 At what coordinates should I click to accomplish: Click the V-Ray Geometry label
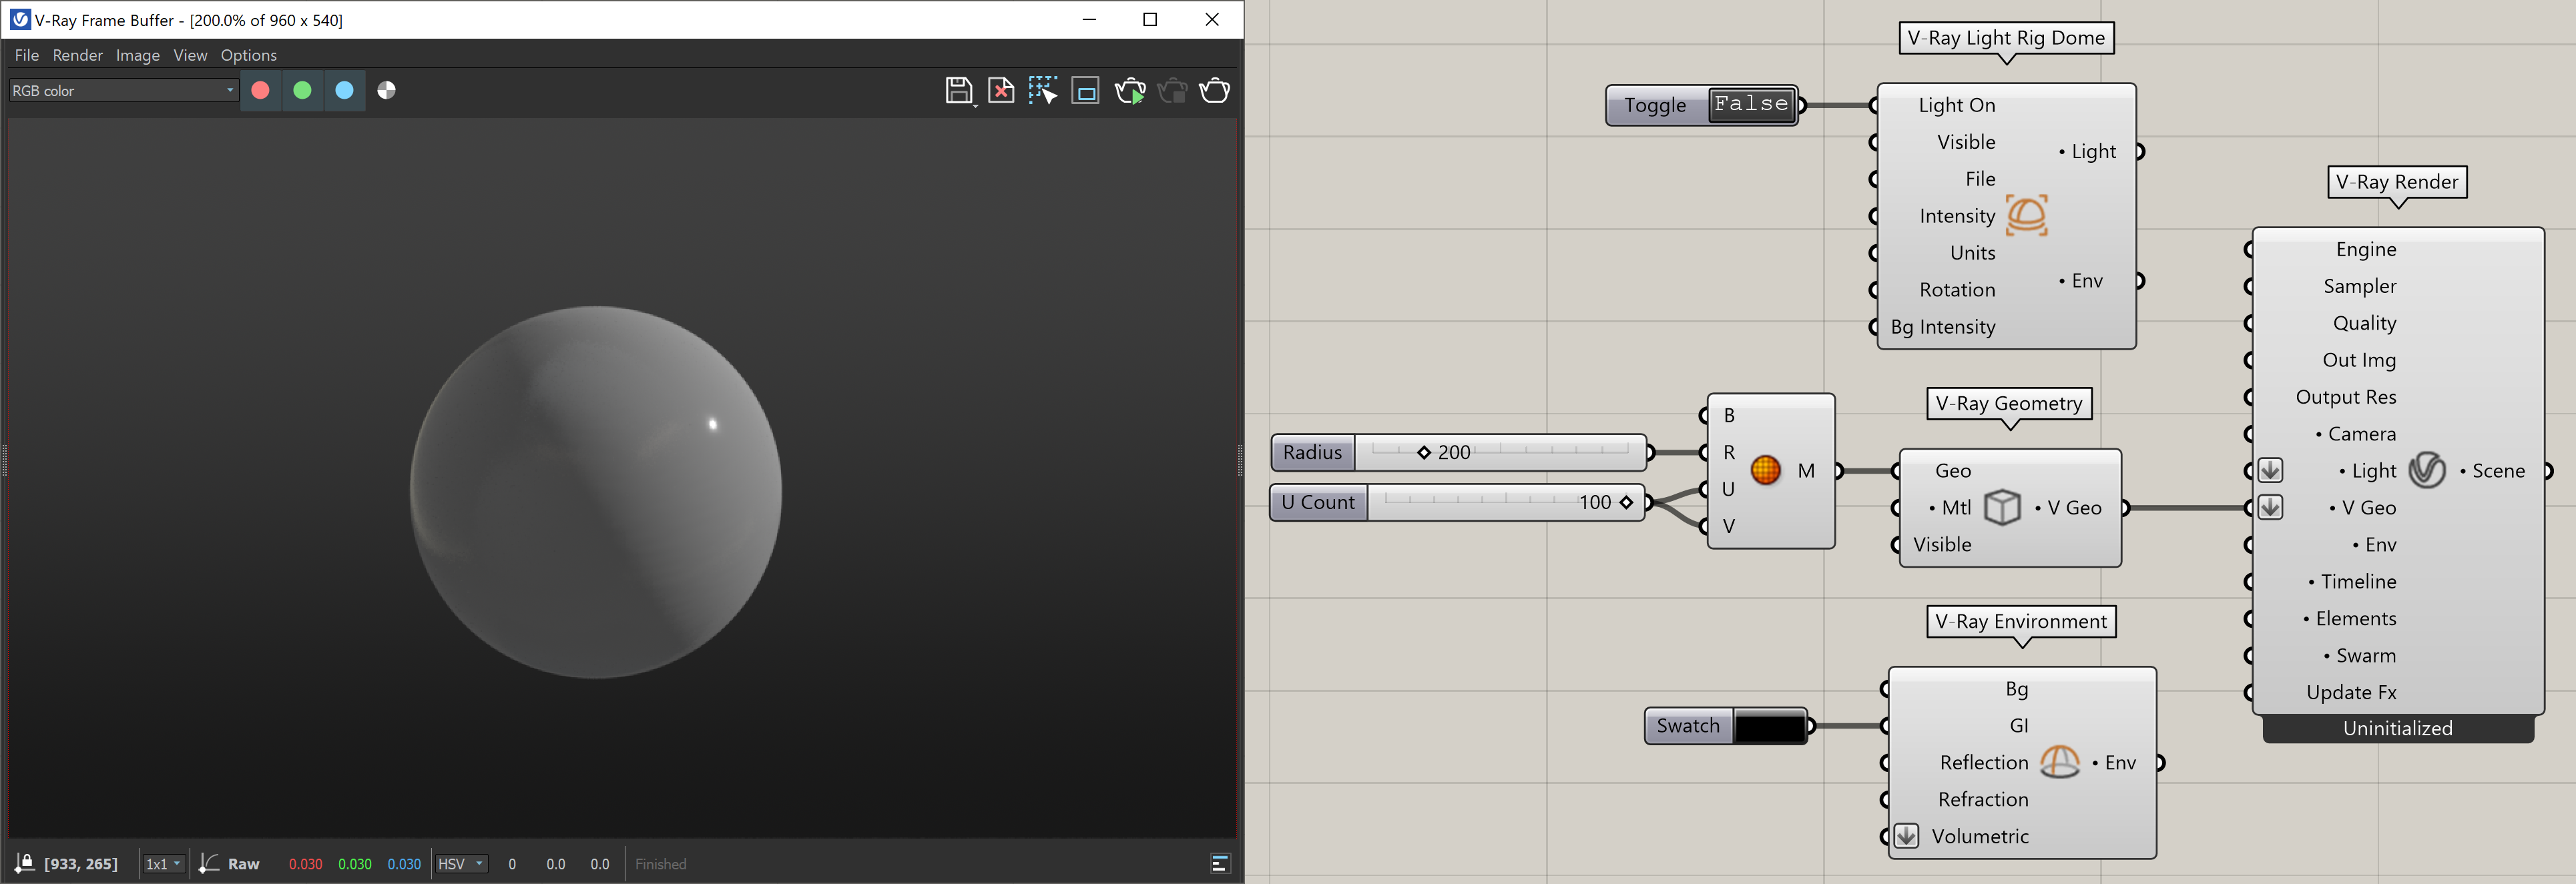coord(2009,403)
